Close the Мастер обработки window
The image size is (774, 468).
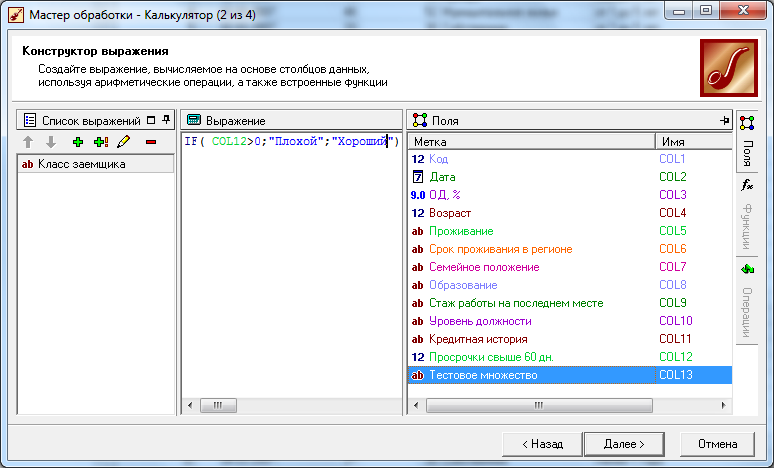point(743,10)
